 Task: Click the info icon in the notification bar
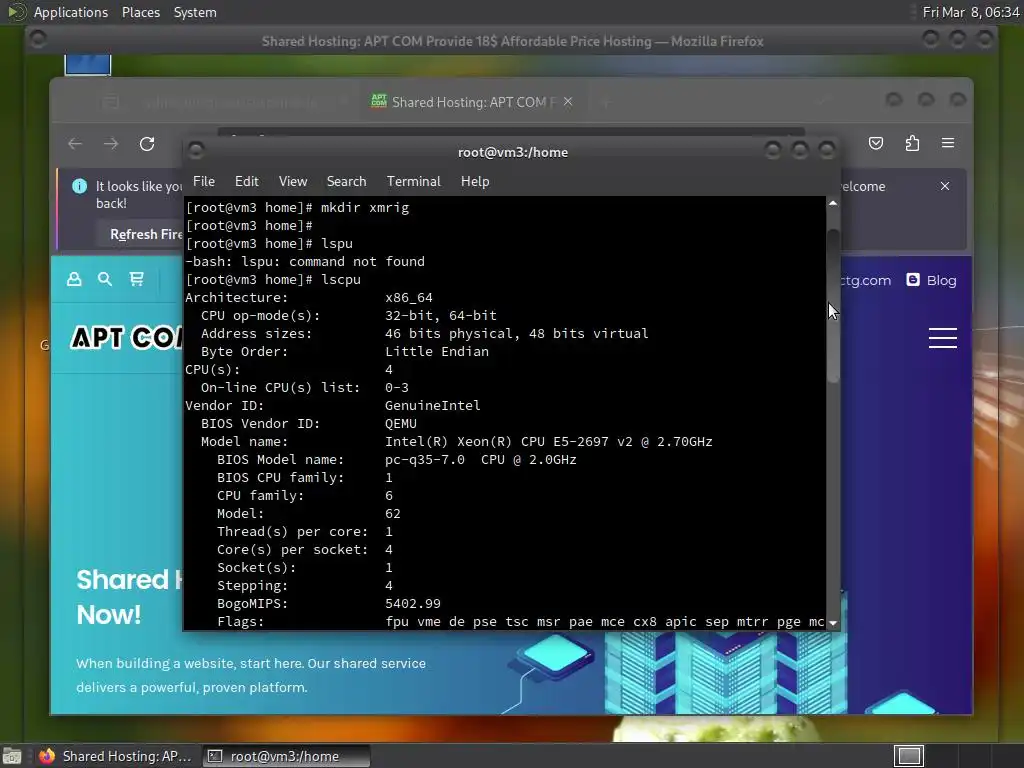[80, 186]
